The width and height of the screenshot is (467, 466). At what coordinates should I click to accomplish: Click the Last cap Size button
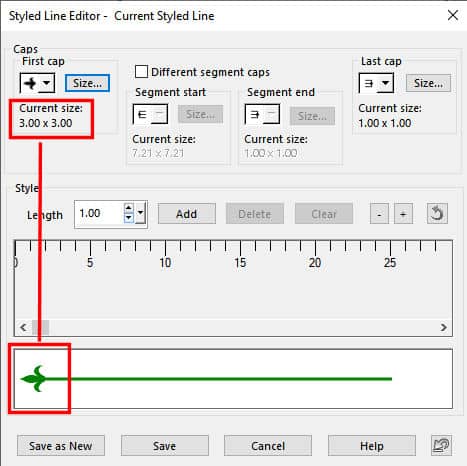428,83
